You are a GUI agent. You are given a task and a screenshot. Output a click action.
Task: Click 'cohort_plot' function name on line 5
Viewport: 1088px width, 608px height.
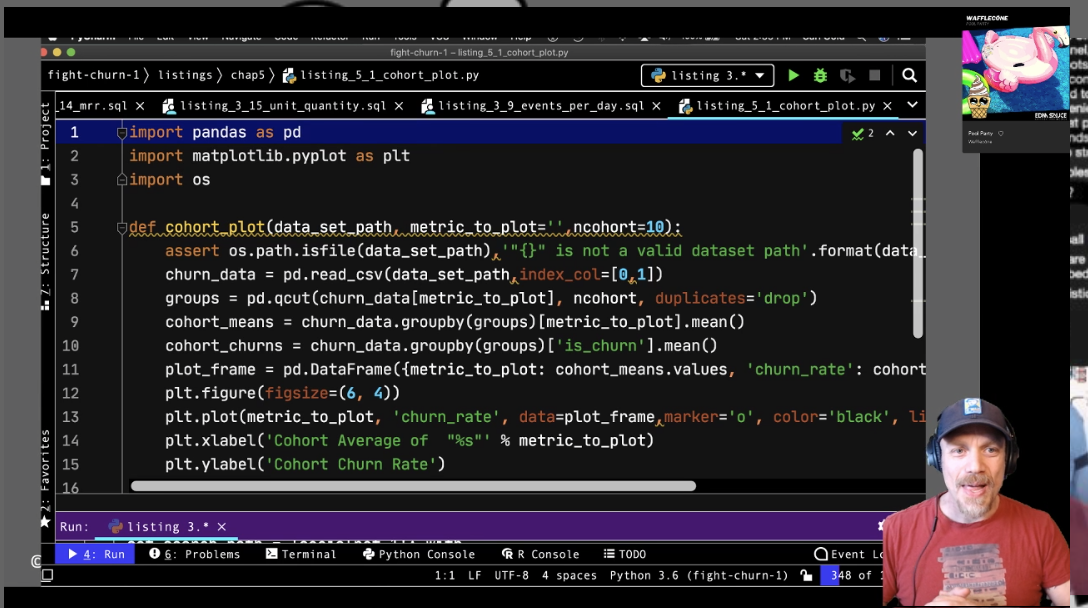click(x=215, y=228)
